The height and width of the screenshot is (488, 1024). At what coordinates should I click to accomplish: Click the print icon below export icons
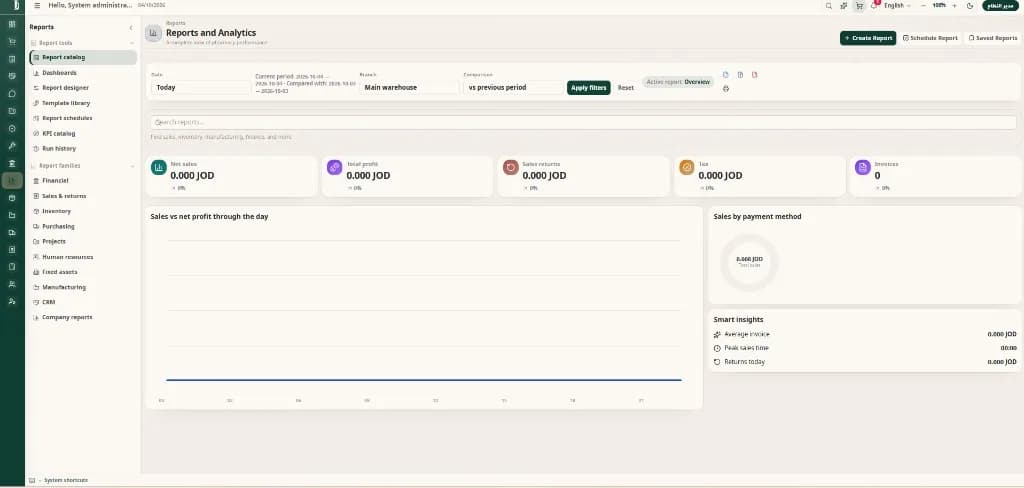[x=726, y=88]
